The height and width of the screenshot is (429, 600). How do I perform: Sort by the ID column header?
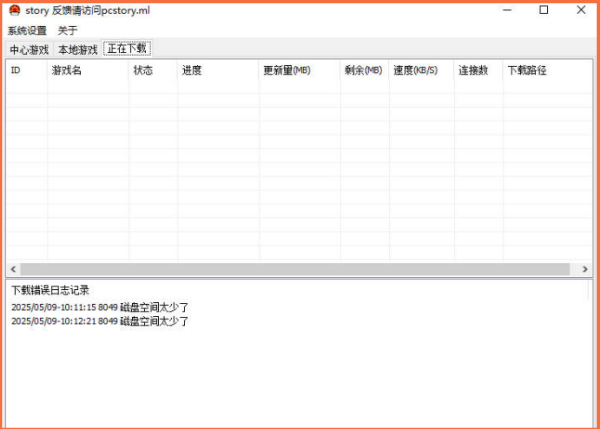(27, 71)
